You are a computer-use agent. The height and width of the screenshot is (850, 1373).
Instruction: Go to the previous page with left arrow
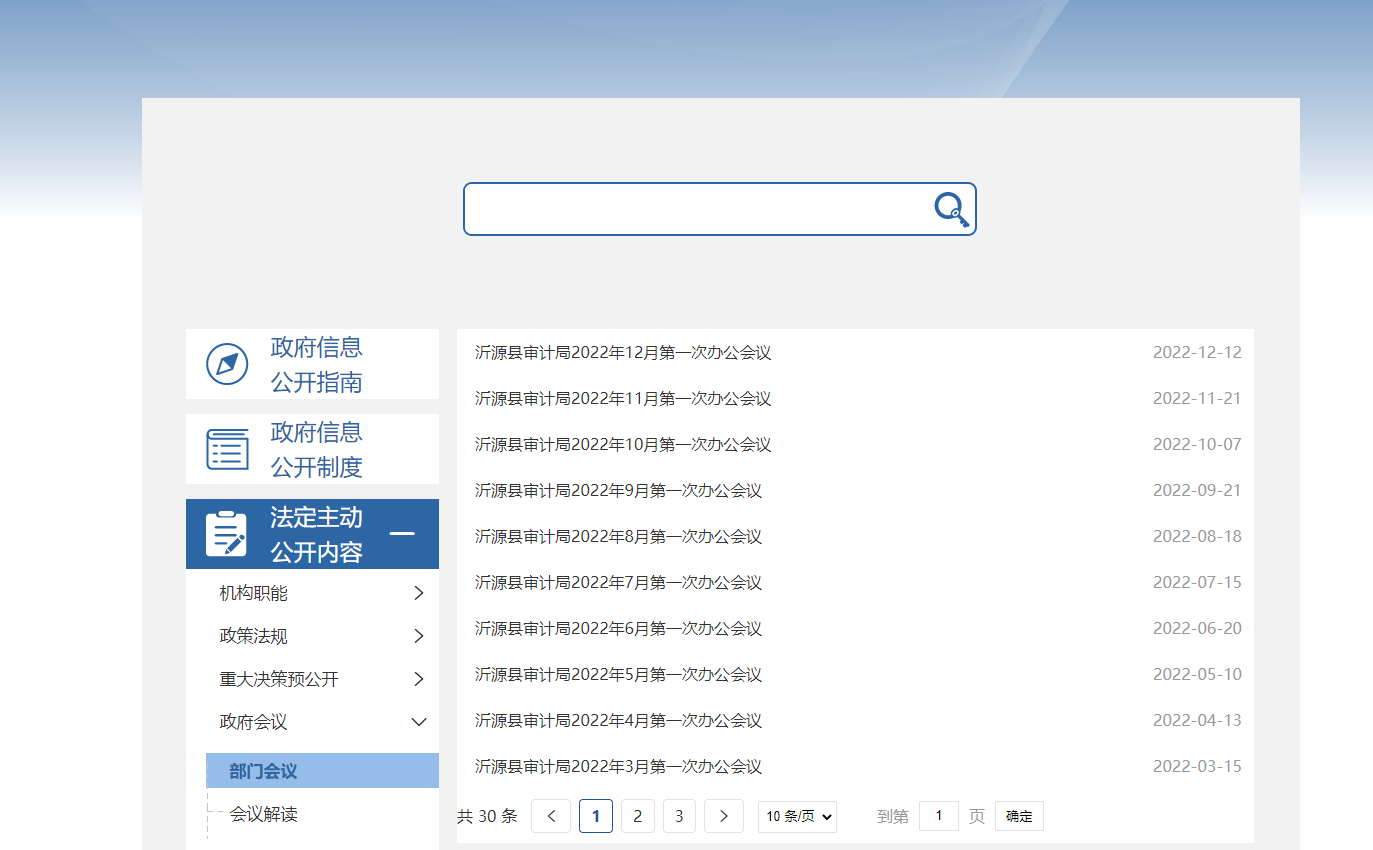coord(551,816)
